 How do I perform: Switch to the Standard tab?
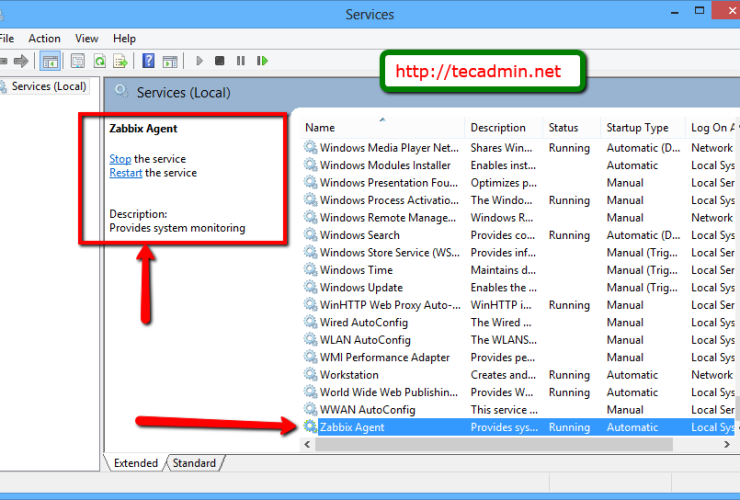(193, 463)
